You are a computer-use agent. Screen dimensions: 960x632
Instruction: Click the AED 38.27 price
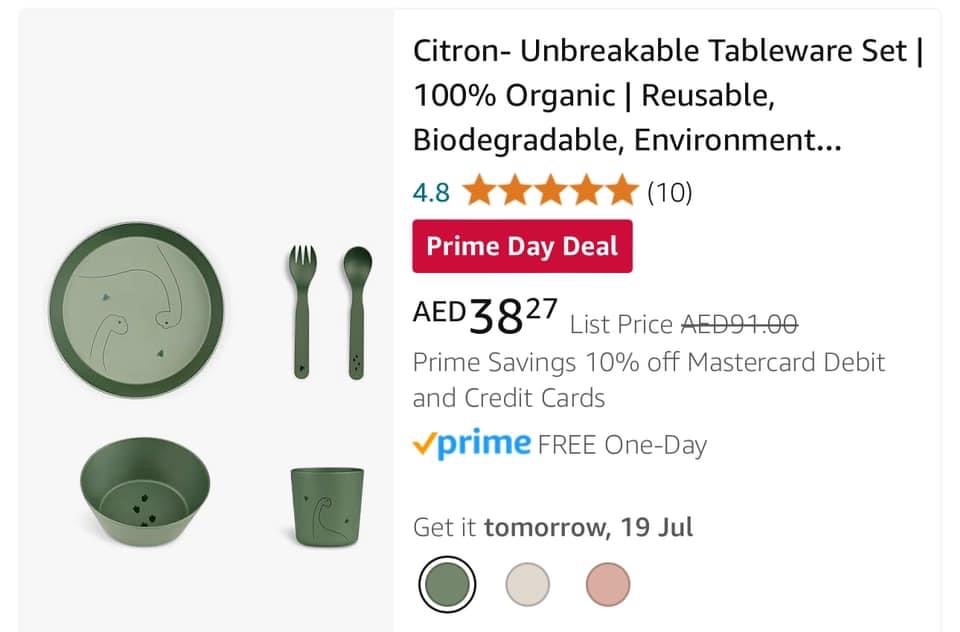[x=486, y=316]
